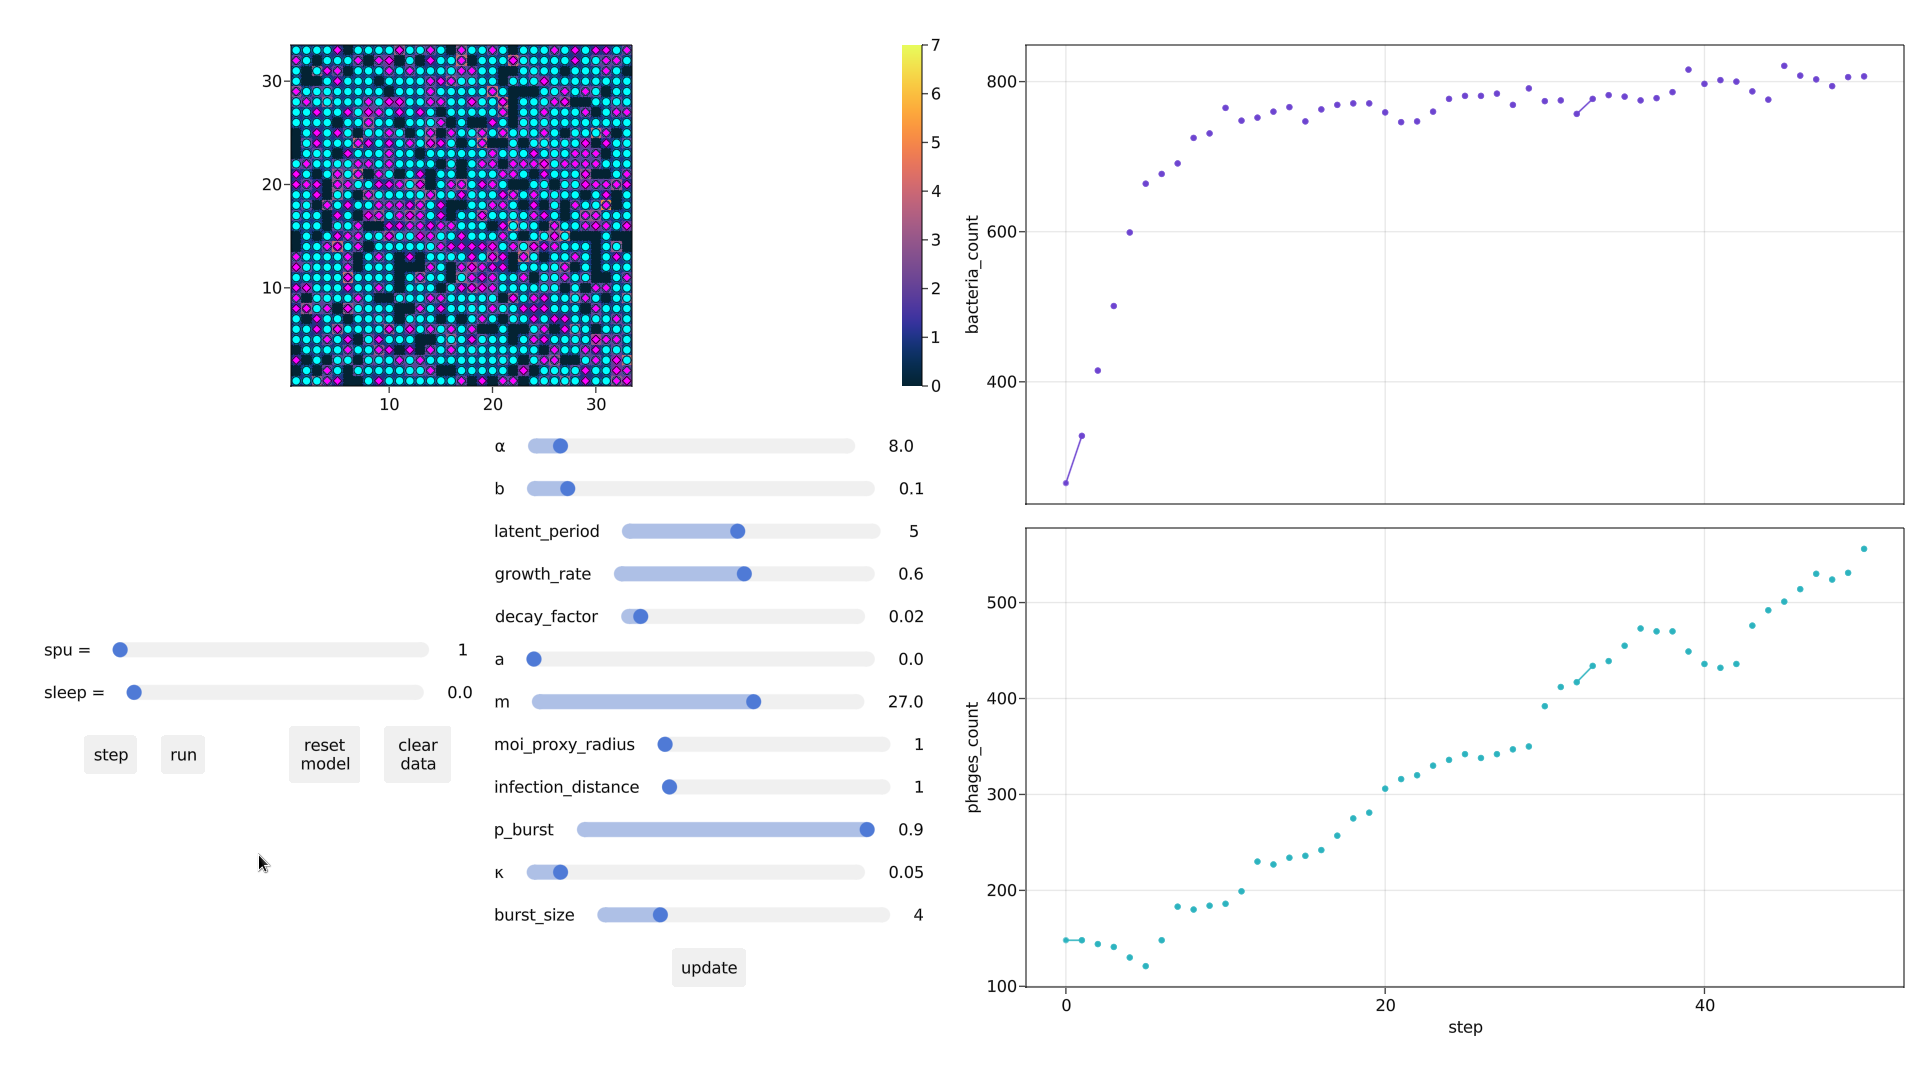Screen dimensions: 1920x1080
Task: Click the infection_distance slider handle
Action: click(x=670, y=787)
